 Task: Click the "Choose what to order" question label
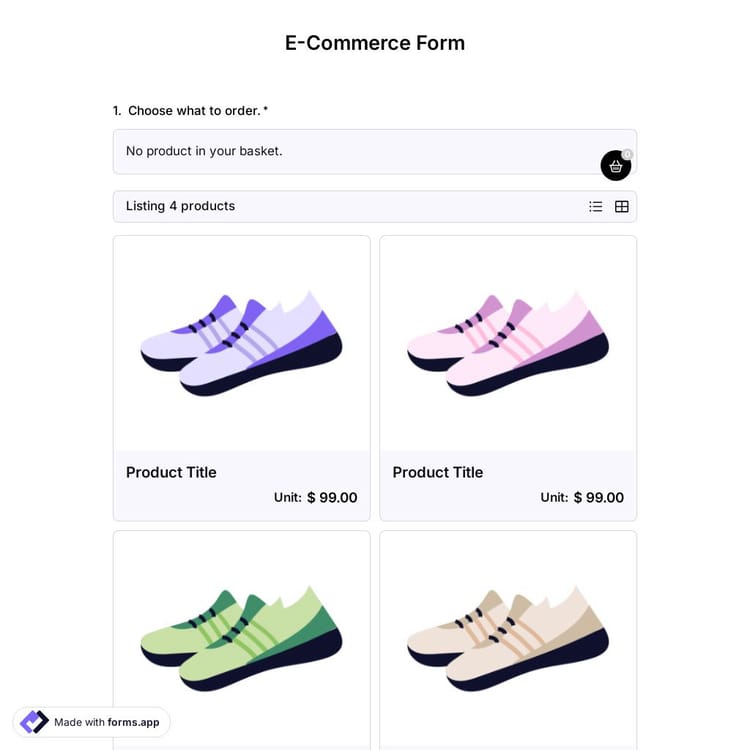coord(194,111)
